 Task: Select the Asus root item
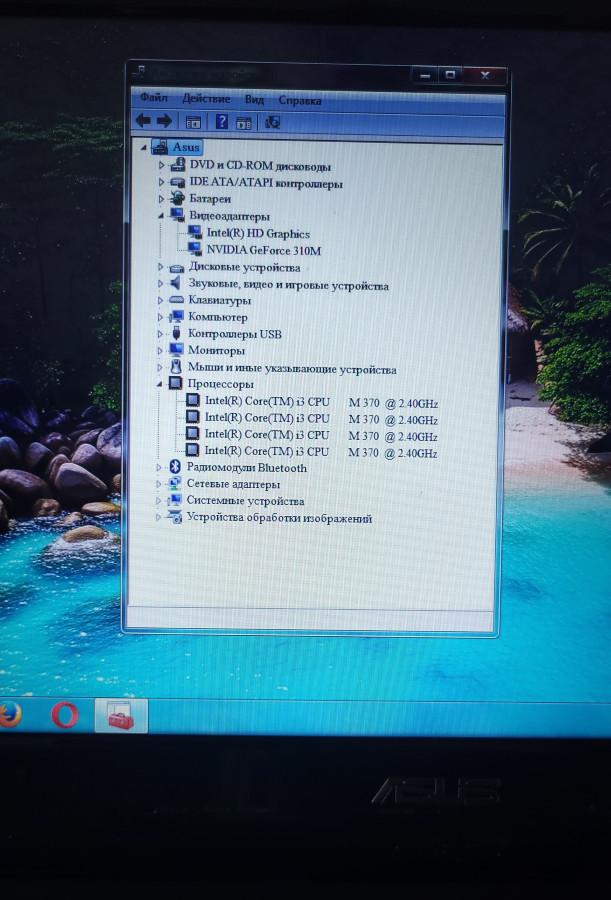(x=186, y=147)
